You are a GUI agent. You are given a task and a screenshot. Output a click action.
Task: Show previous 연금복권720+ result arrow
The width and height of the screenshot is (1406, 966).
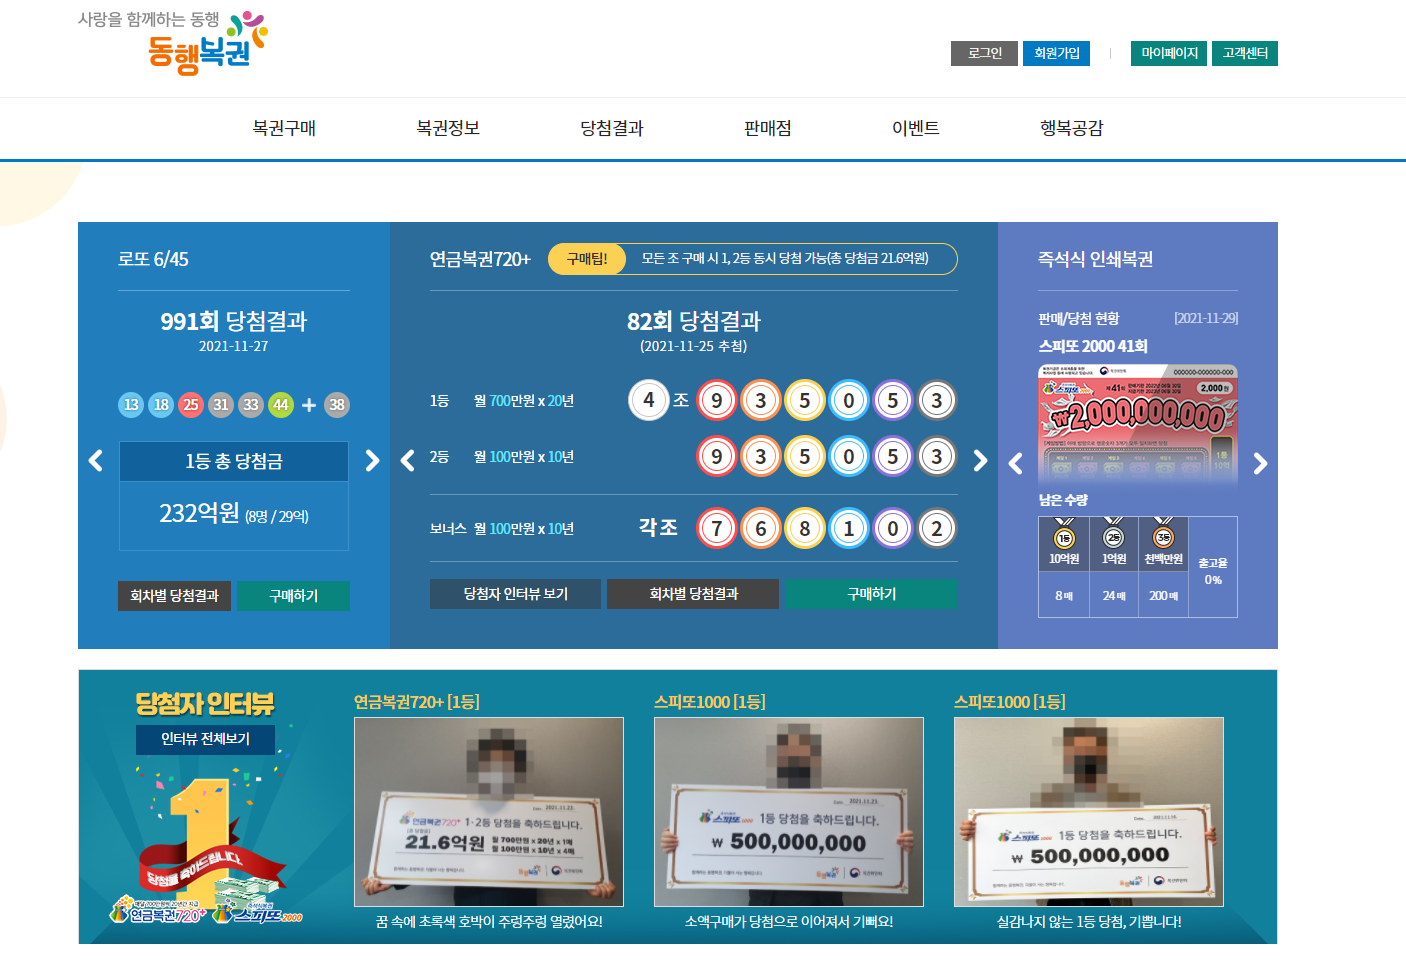(407, 460)
